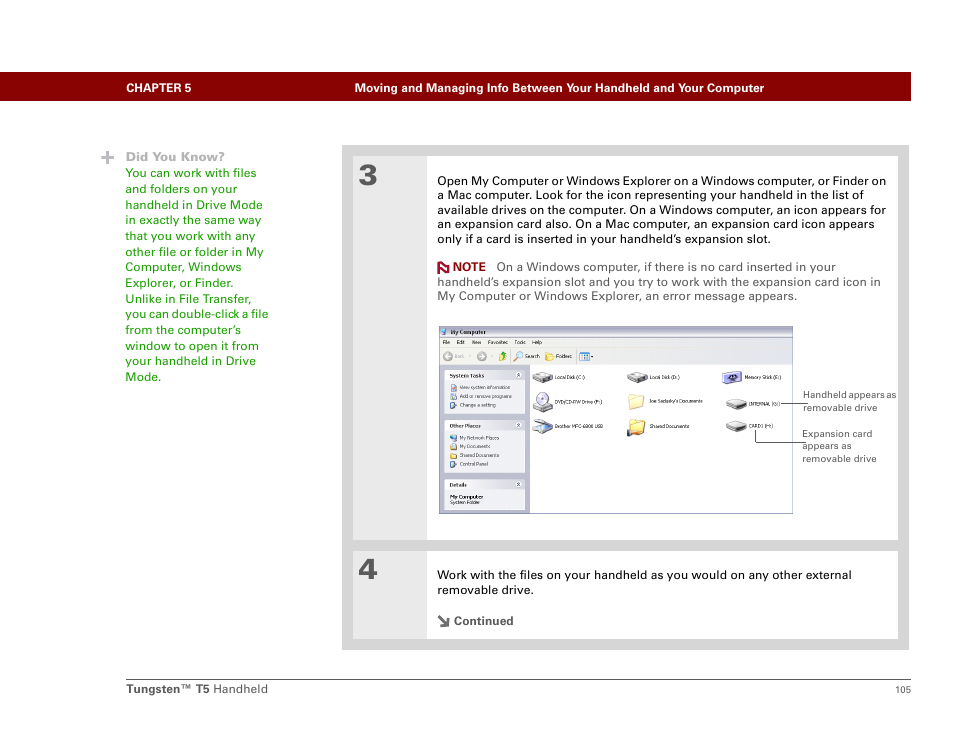Click the "Handheld appears as removable drive" callout
Viewport: 954px width, 738px height.
(x=849, y=402)
